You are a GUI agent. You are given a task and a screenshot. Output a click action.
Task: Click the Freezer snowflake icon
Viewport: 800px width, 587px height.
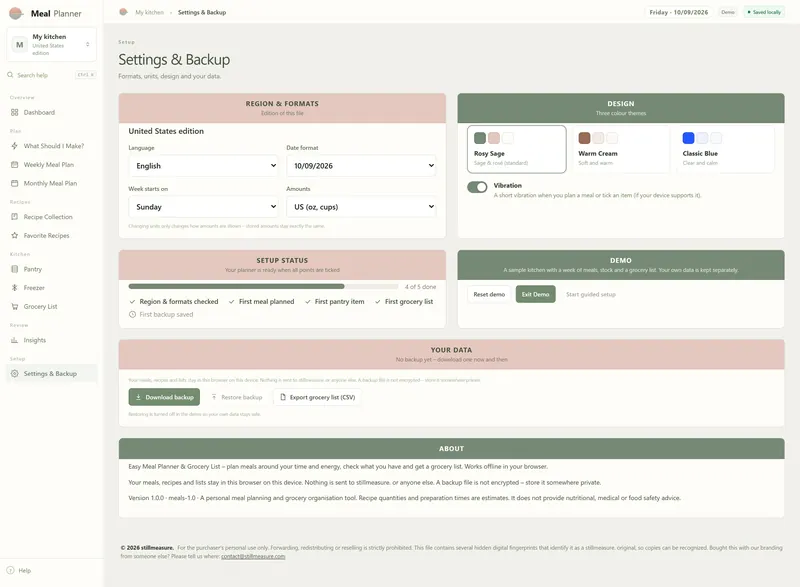point(14,288)
